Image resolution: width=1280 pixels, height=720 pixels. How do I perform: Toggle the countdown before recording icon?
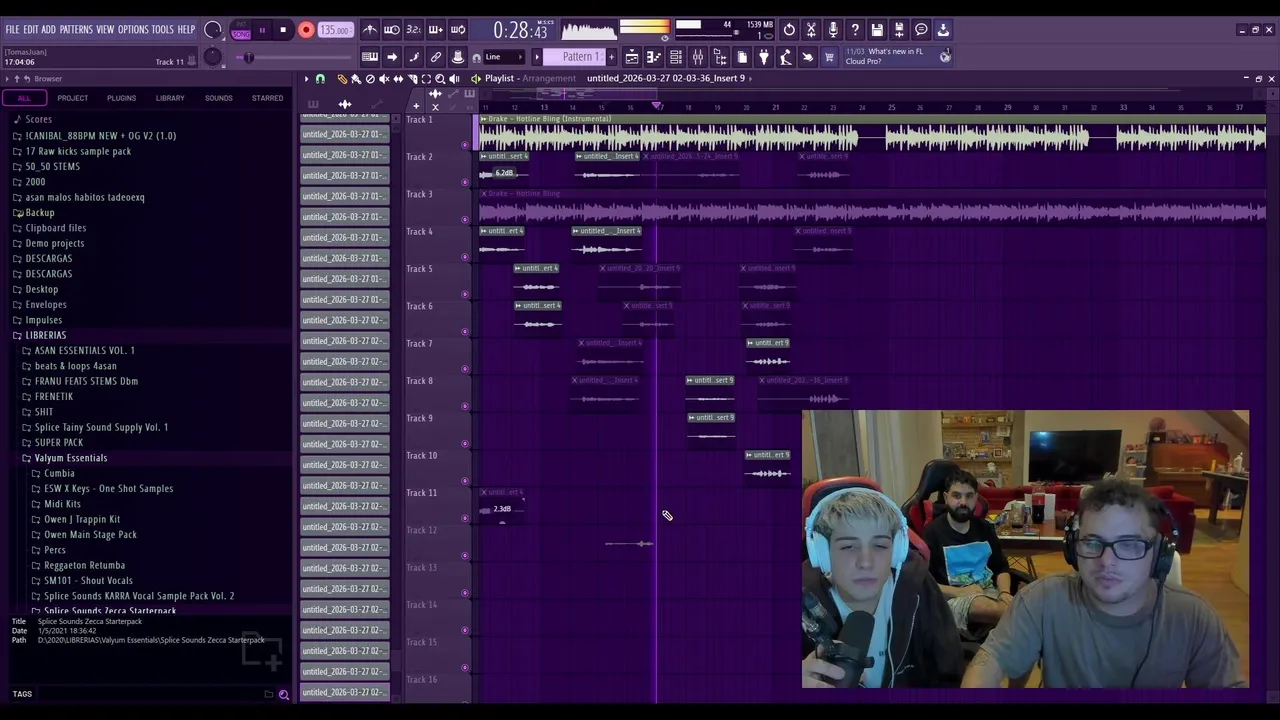pos(414,30)
